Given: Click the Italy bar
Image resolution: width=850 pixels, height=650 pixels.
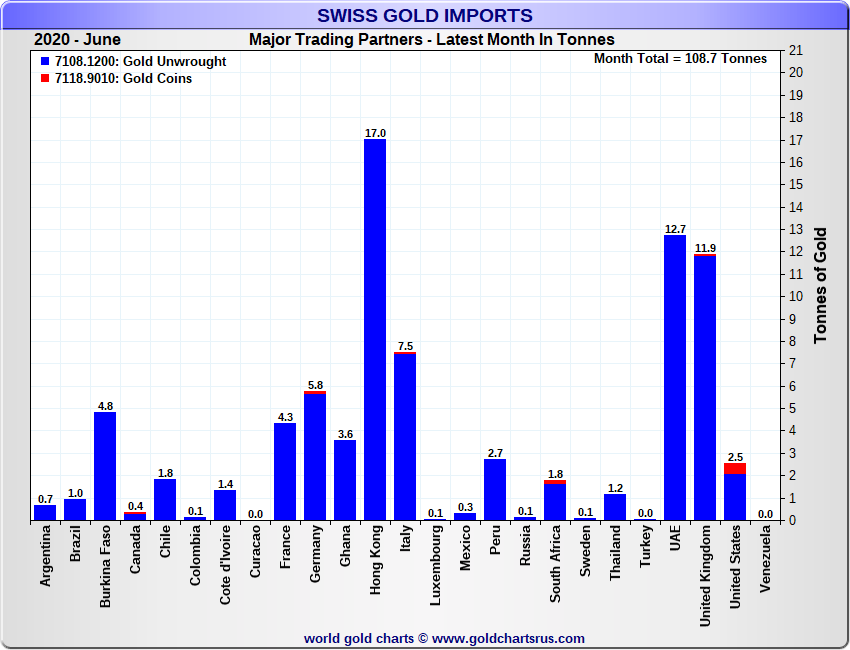Looking at the screenshot, I should point(405,437).
